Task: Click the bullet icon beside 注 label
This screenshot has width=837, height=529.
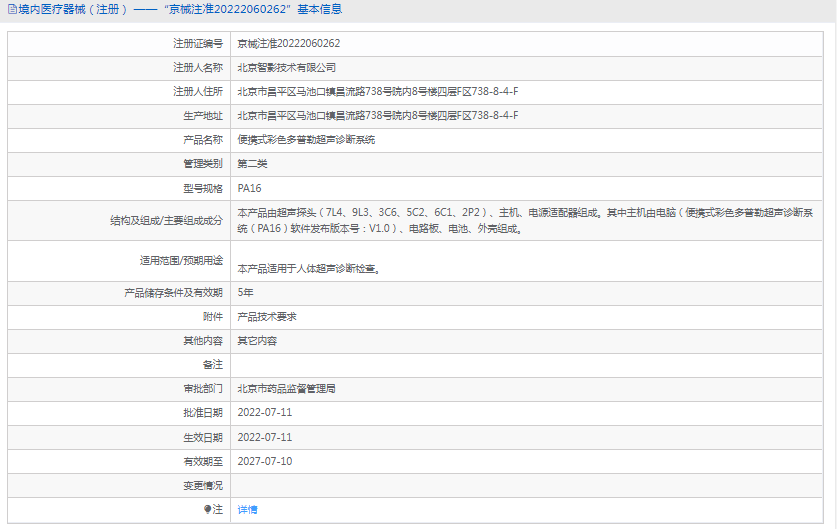Action: [x=207, y=509]
